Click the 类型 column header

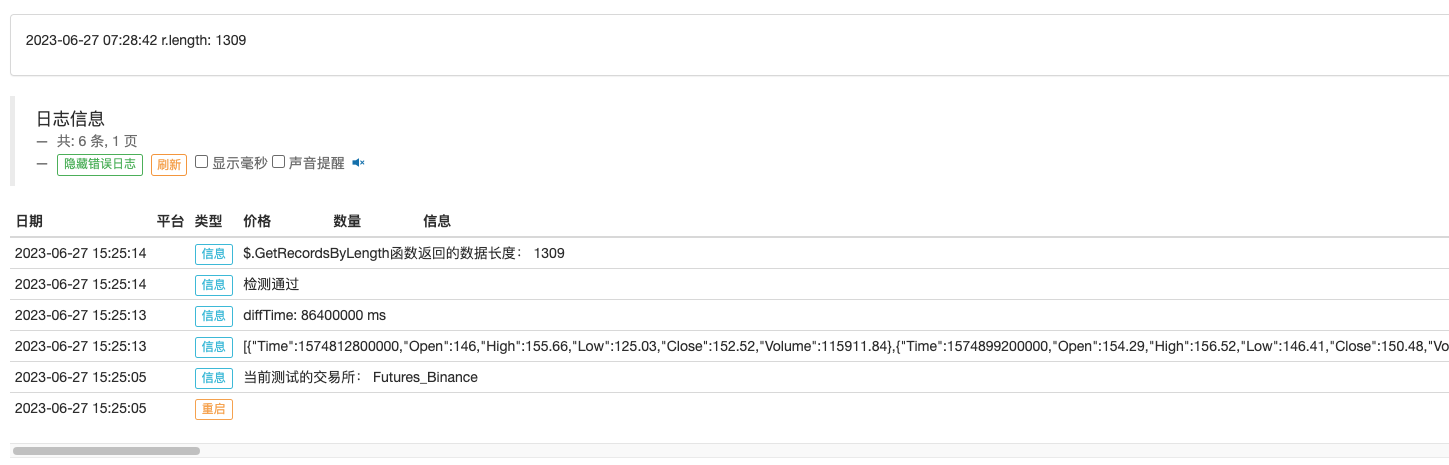tap(209, 221)
